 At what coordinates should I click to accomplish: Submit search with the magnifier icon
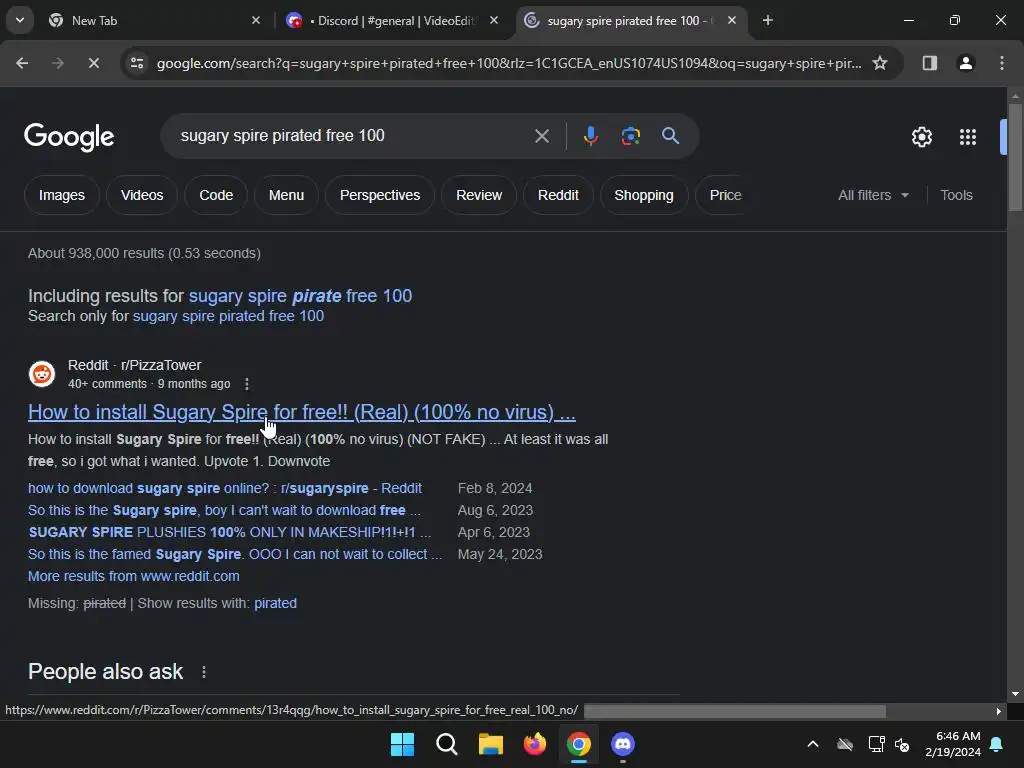pyautogui.click(x=670, y=136)
